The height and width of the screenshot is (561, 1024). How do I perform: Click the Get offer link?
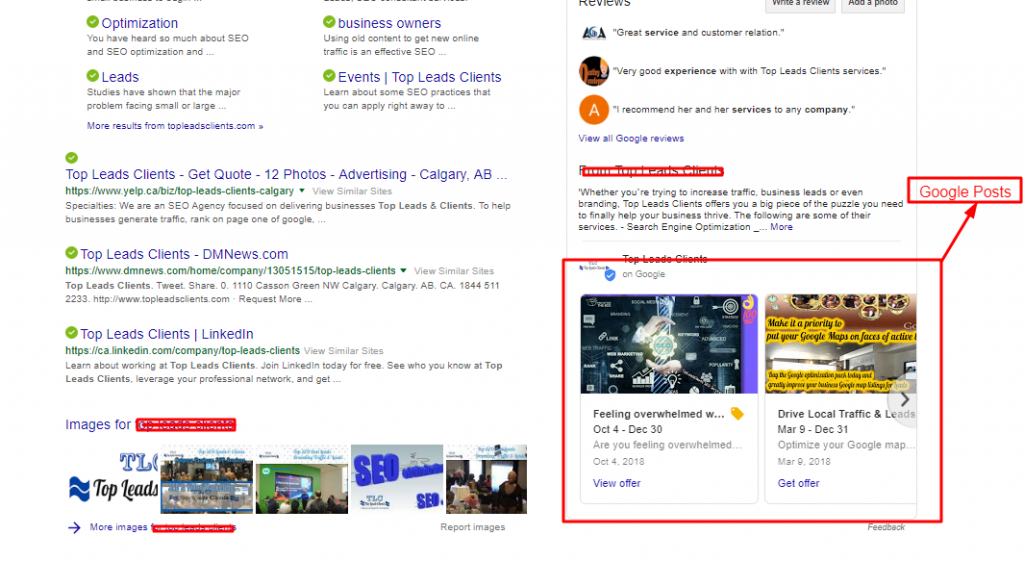[x=798, y=483]
